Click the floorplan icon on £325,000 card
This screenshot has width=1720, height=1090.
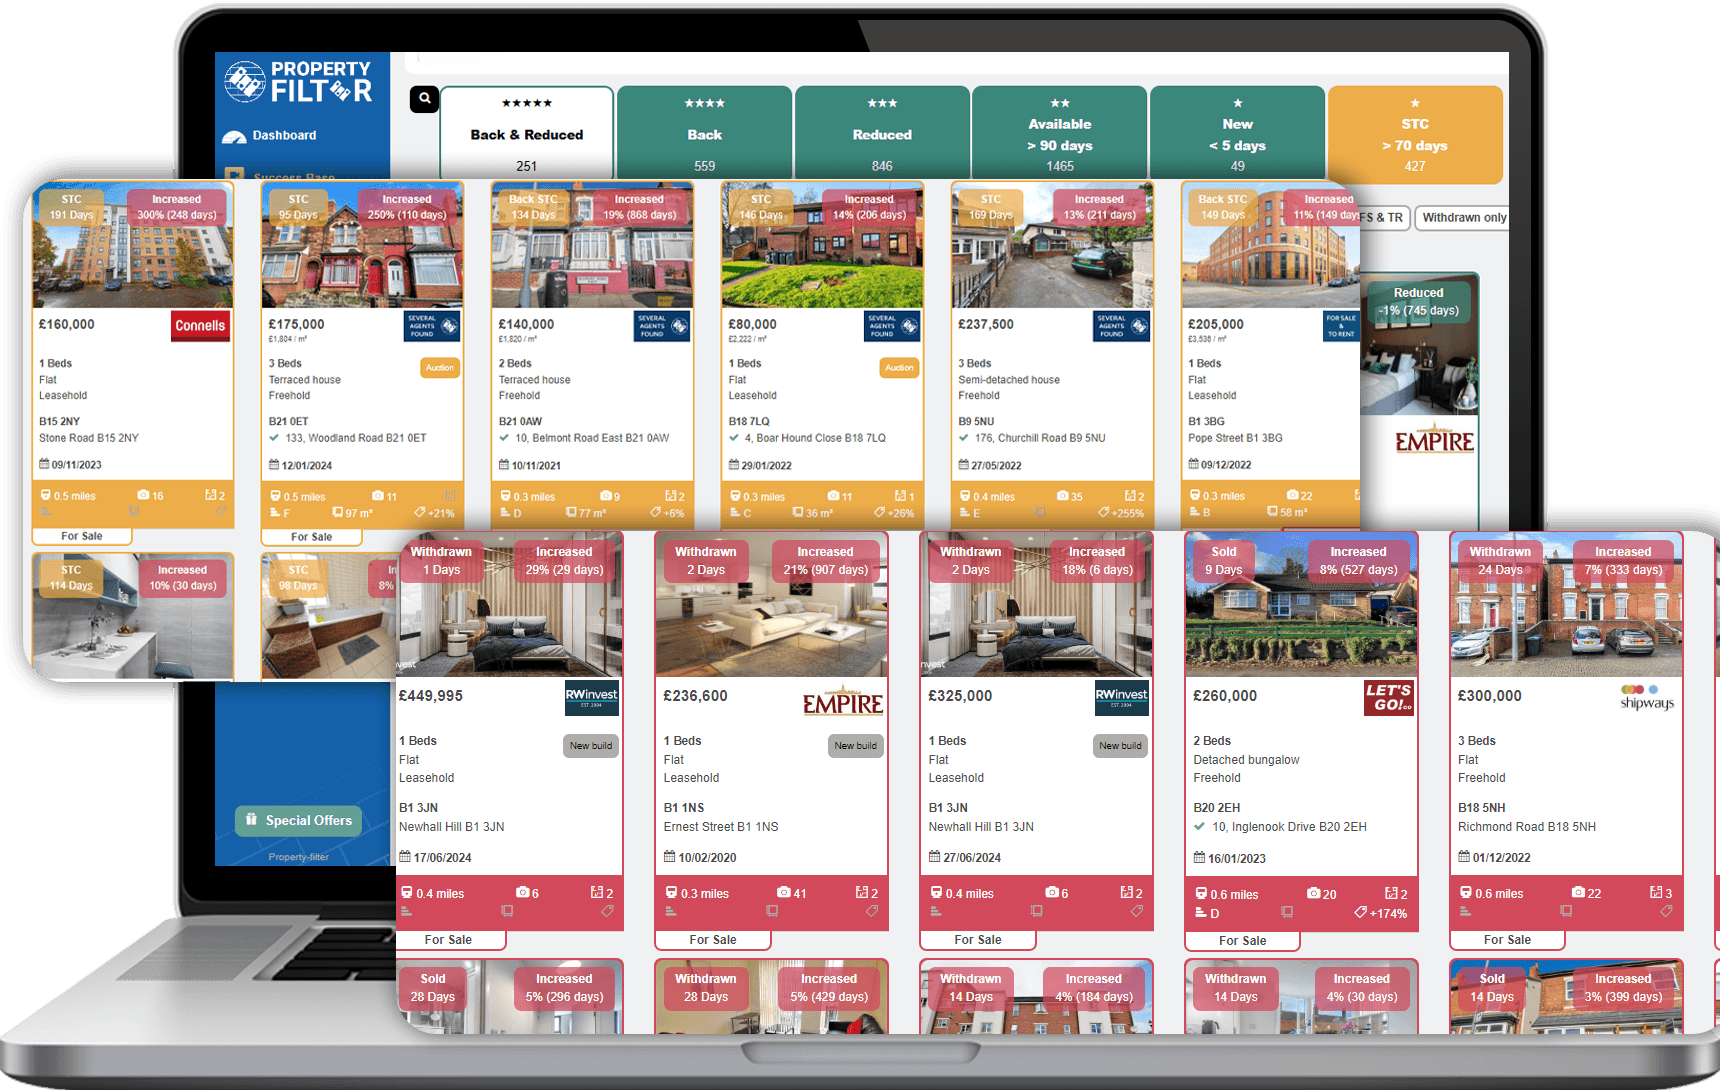point(1126,893)
